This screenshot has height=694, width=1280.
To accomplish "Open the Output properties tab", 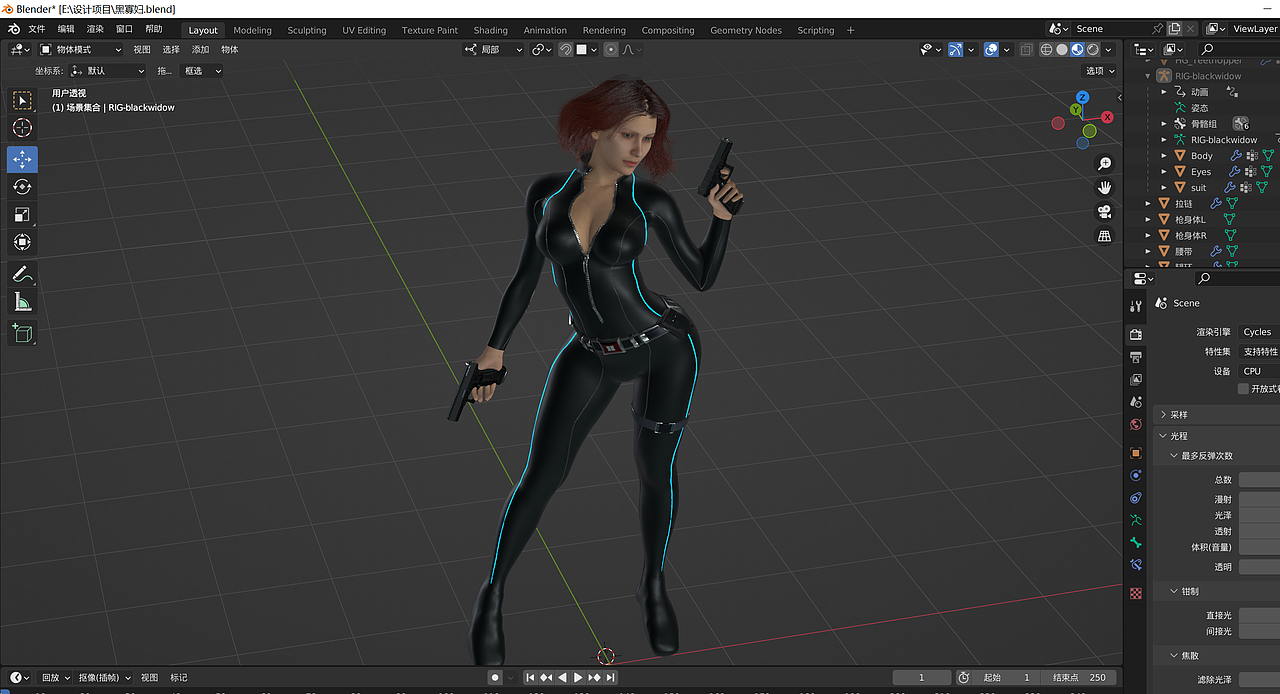I will click(x=1135, y=357).
